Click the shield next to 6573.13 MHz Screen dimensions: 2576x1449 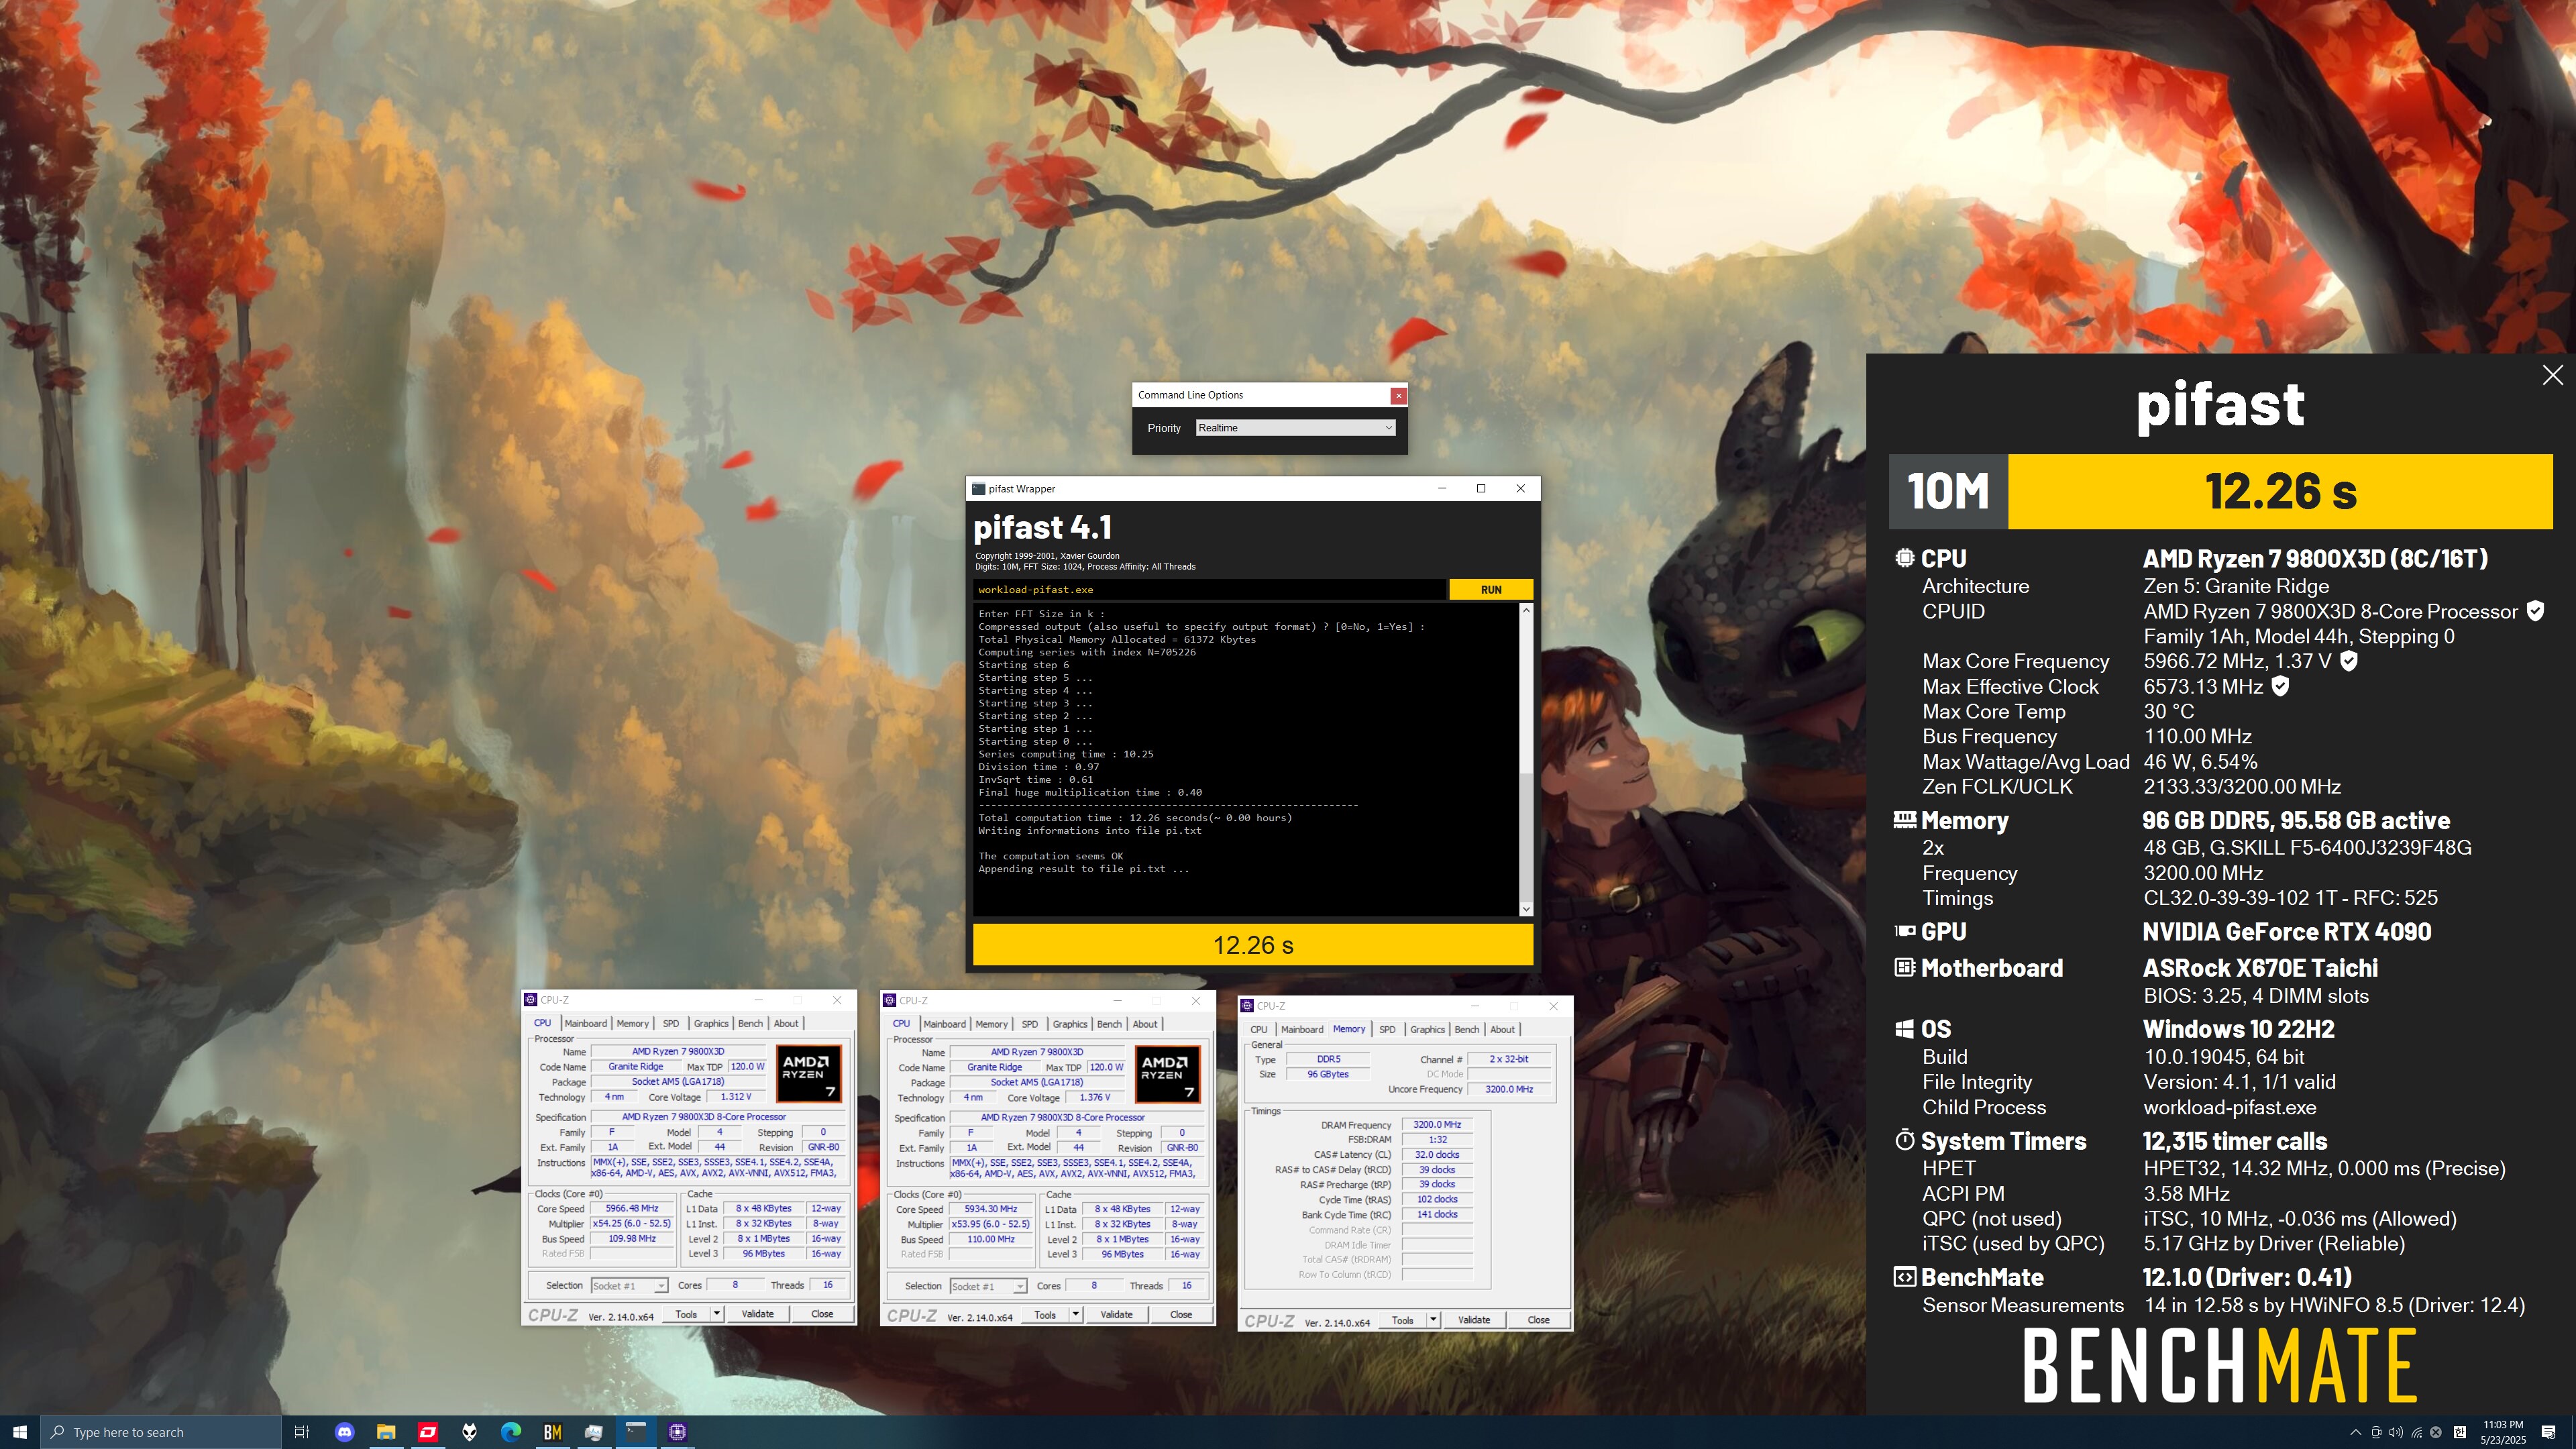2281,686
